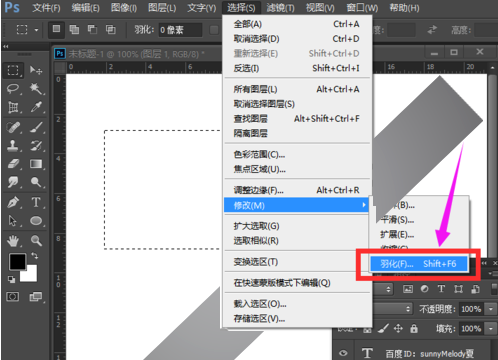The height and width of the screenshot is (360, 498).
Task: Open the fill 100% dropdown arrow
Action: pos(491,329)
